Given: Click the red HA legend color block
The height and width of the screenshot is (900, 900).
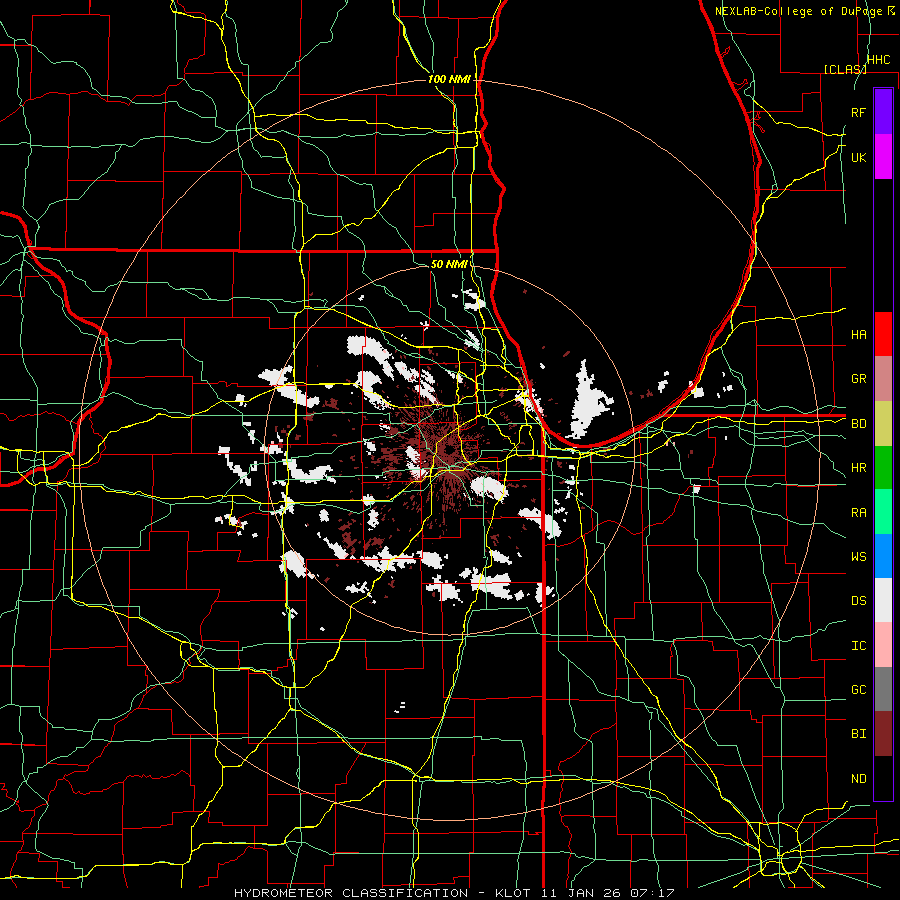Looking at the screenshot, I should pyautogui.click(x=883, y=334).
